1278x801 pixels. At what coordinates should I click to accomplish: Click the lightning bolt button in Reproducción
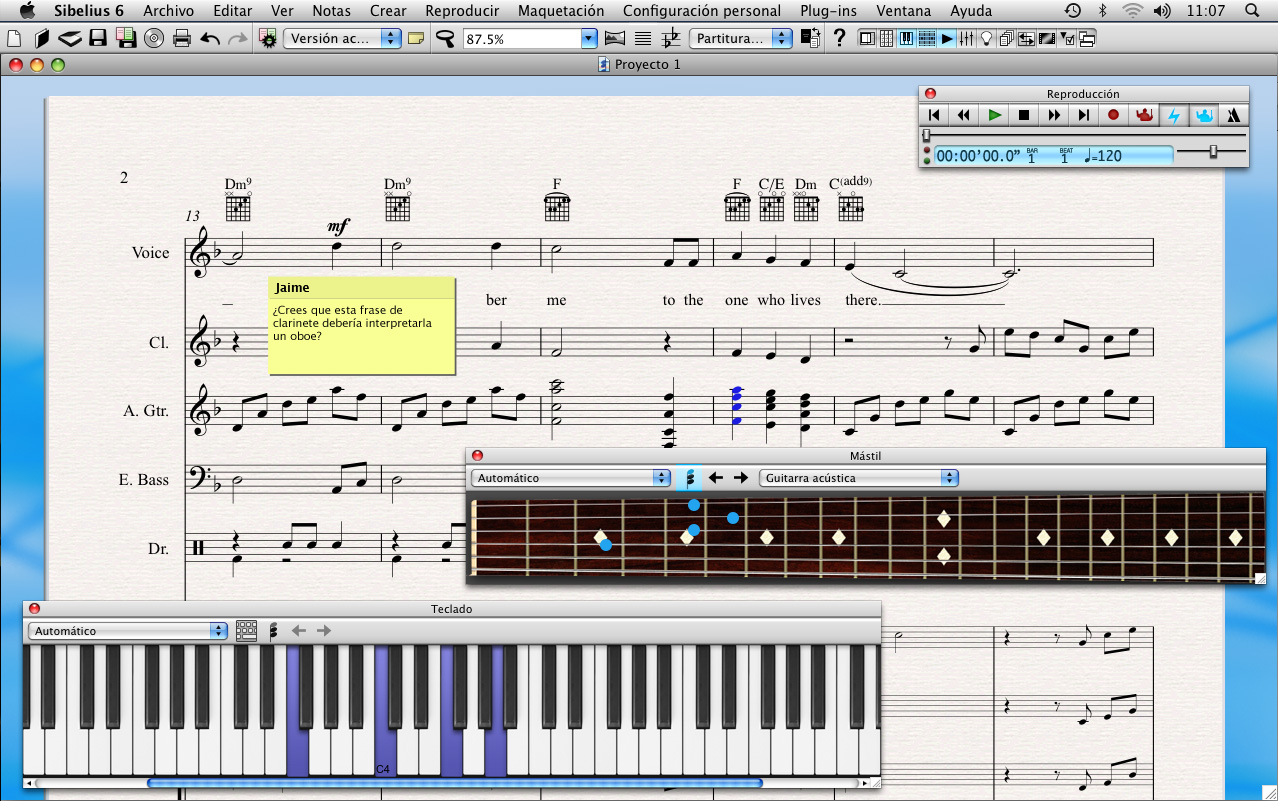tap(1174, 115)
